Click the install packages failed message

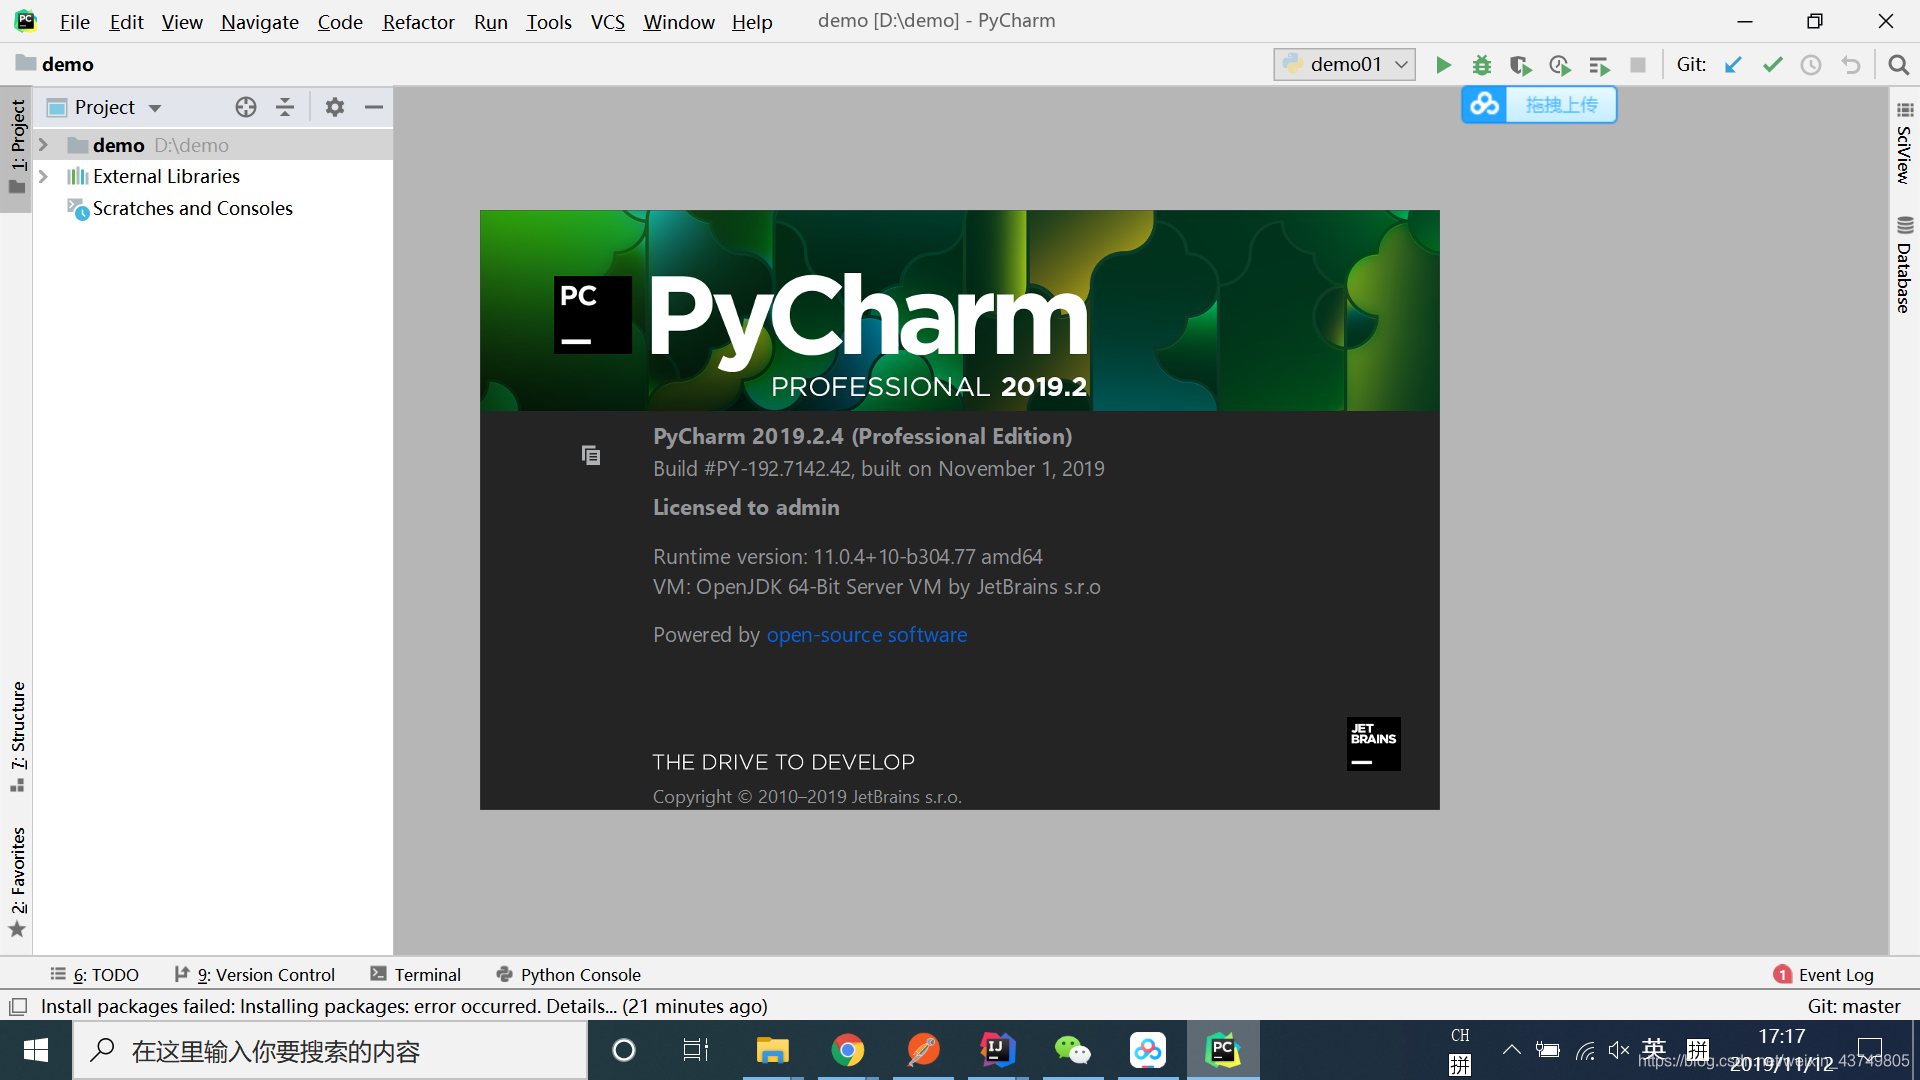click(404, 1006)
